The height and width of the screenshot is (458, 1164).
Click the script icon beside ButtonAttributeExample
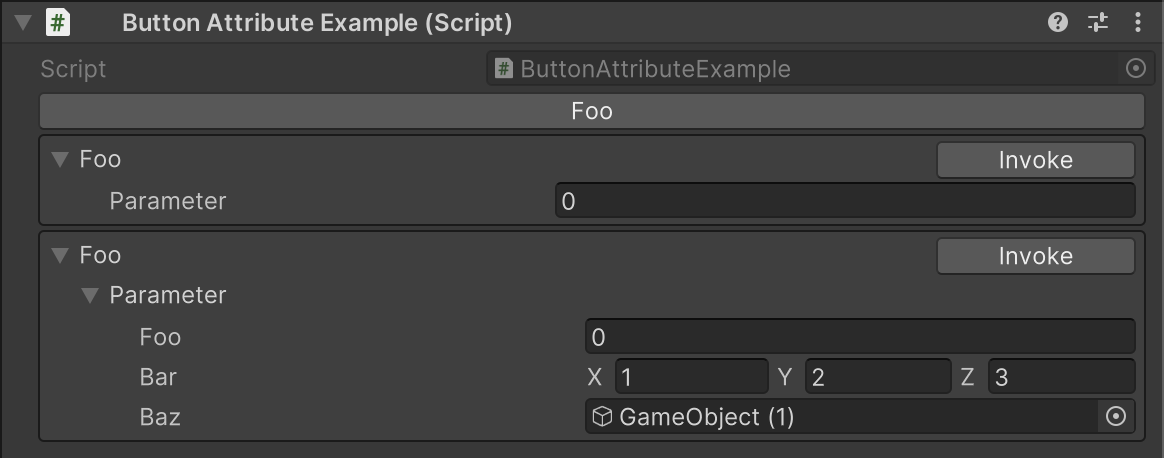[x=504, y=69]
